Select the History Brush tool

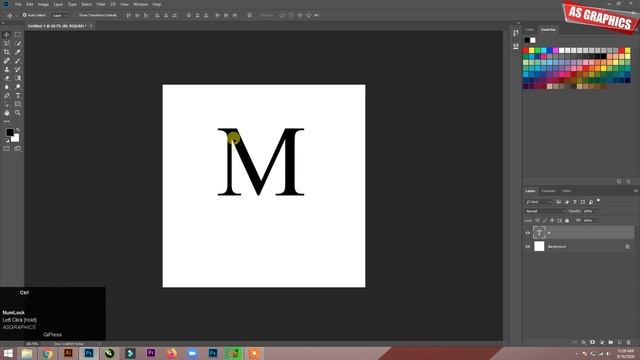click(x=18, y=69)
